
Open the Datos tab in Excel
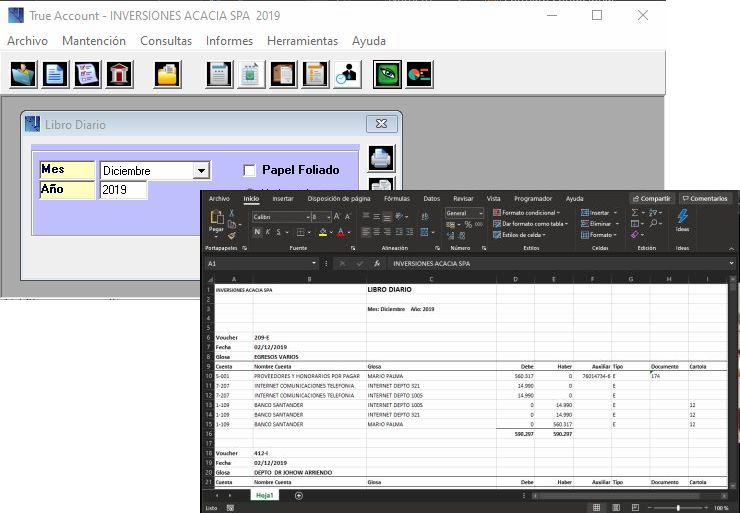(x=431, y=199)
